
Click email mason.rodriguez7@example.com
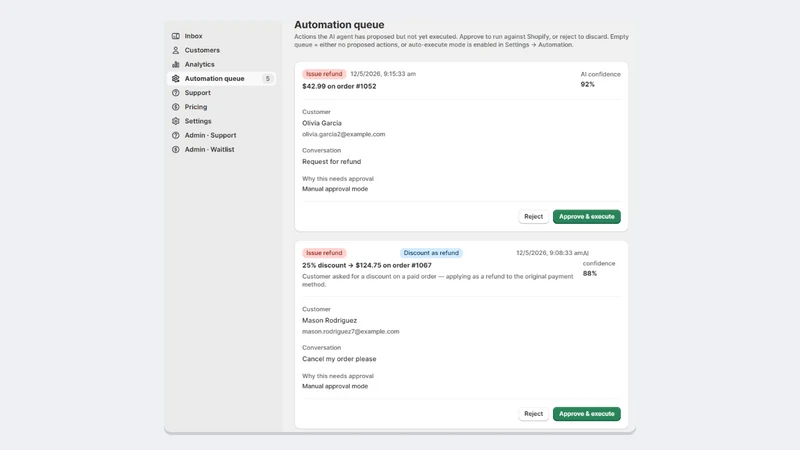point(351,332)
